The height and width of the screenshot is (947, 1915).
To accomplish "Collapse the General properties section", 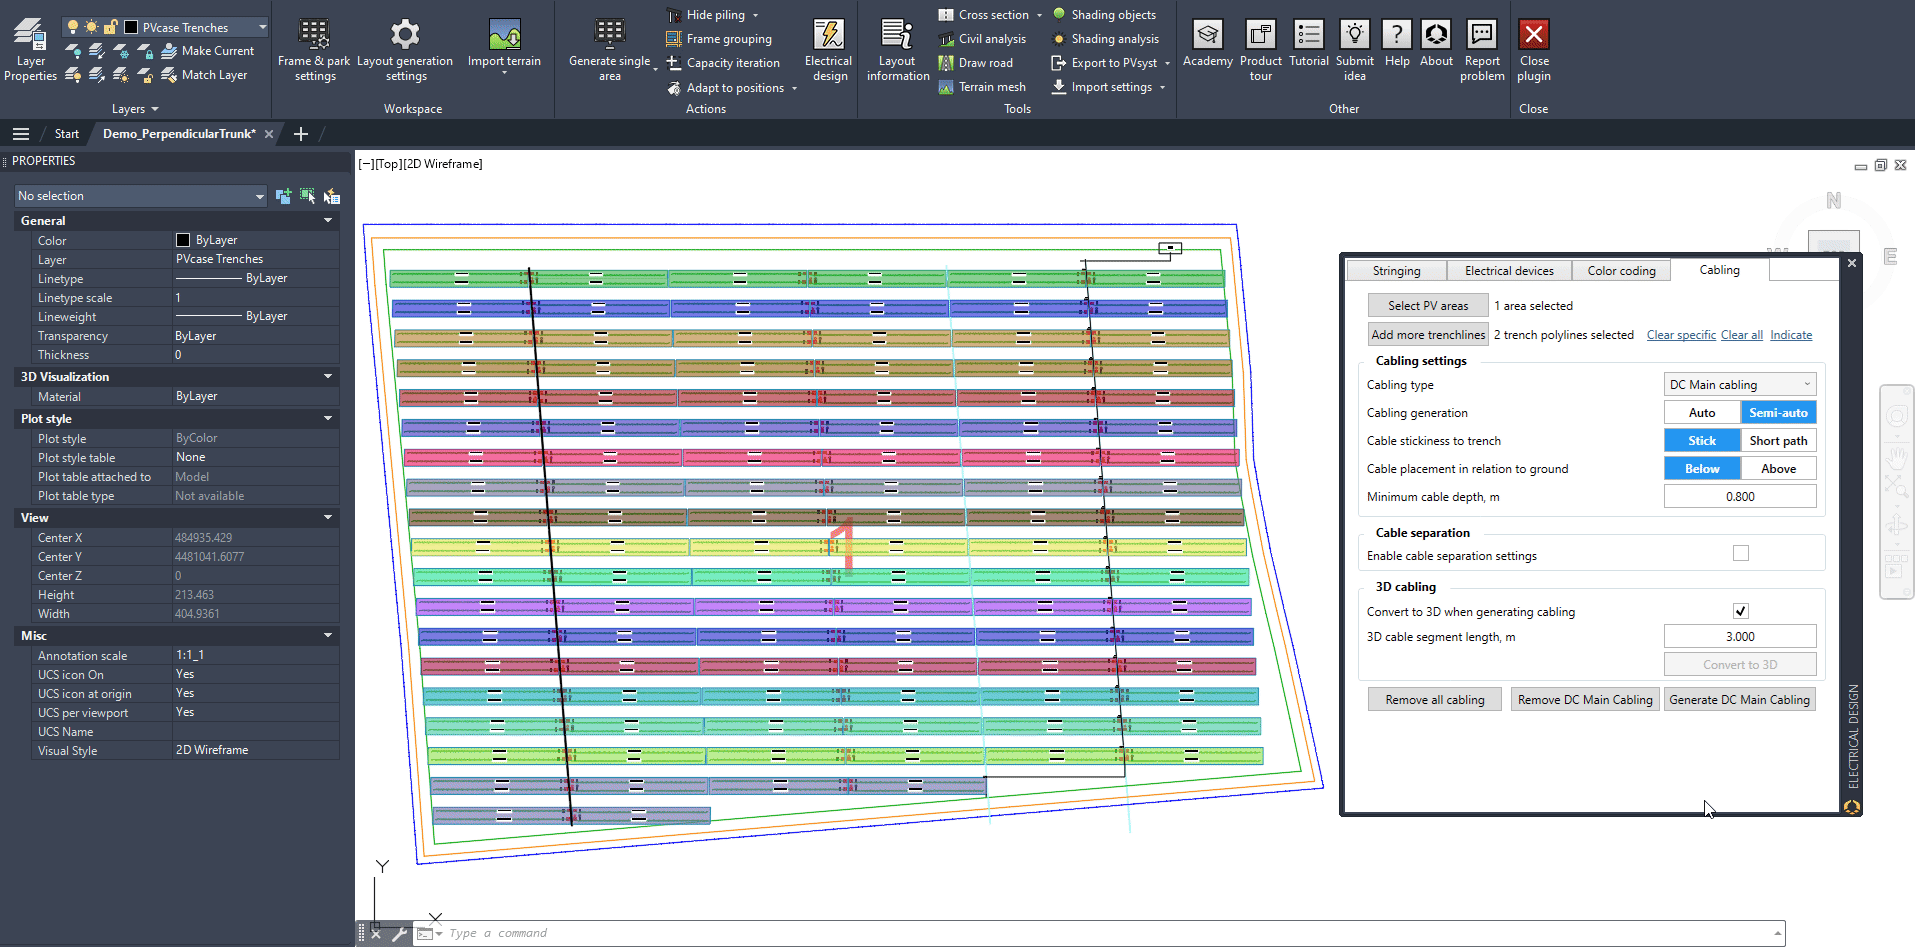I will (x=328, y=221).
